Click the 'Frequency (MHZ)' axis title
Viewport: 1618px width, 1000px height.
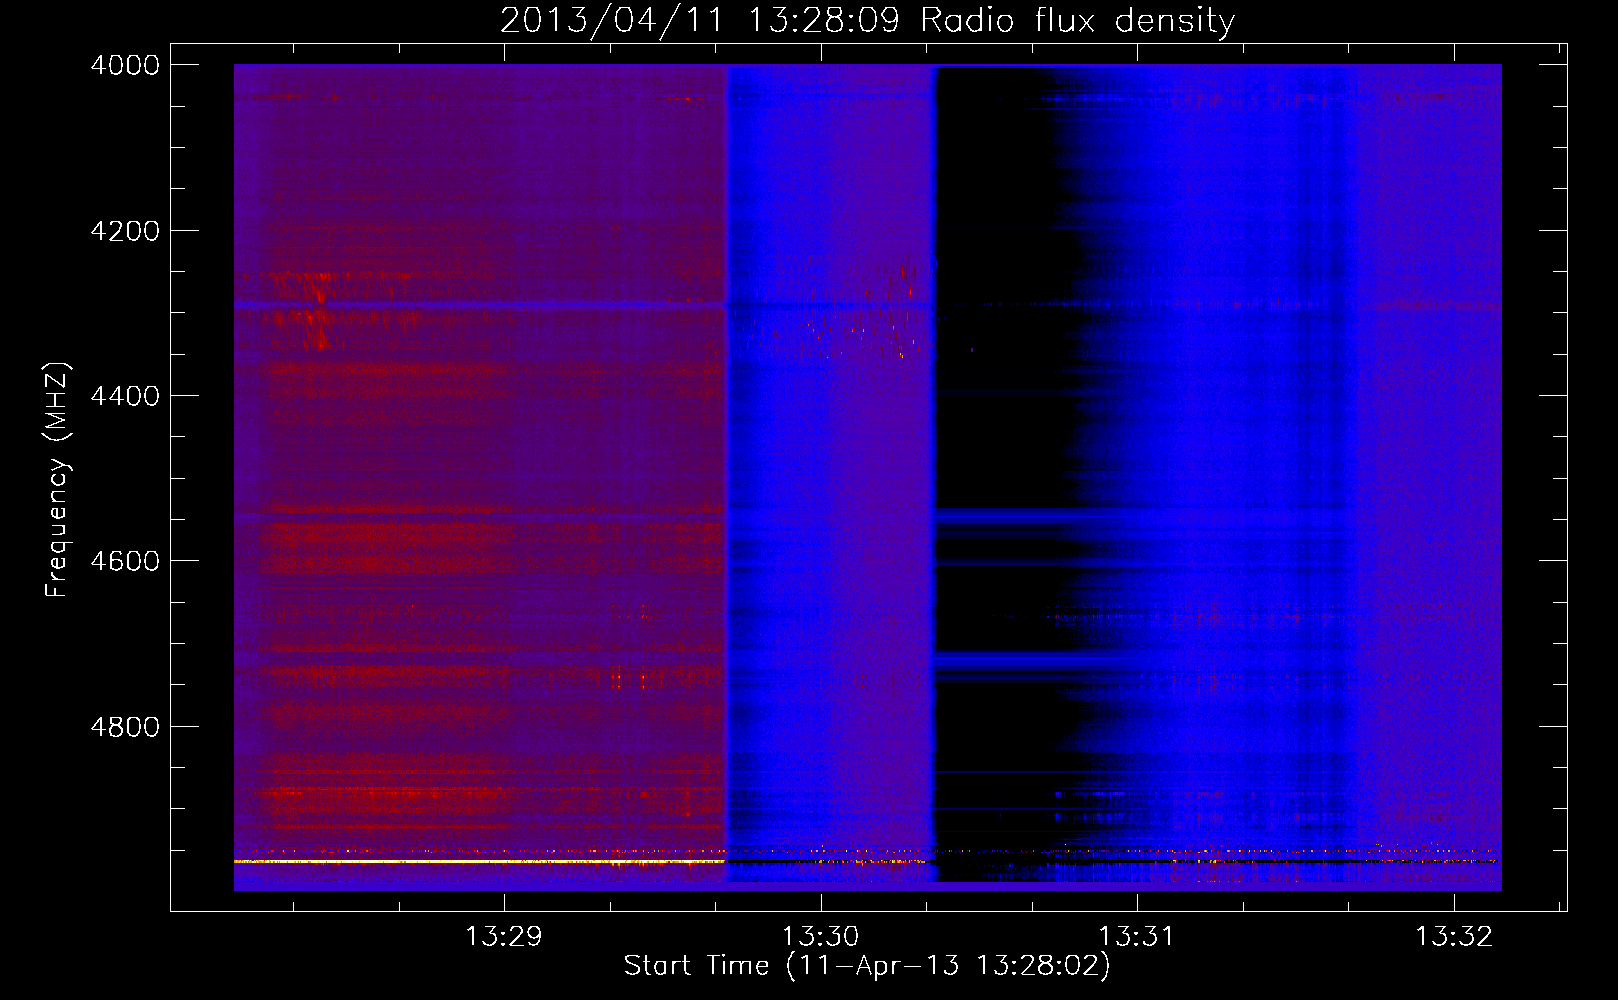point(57,480)
